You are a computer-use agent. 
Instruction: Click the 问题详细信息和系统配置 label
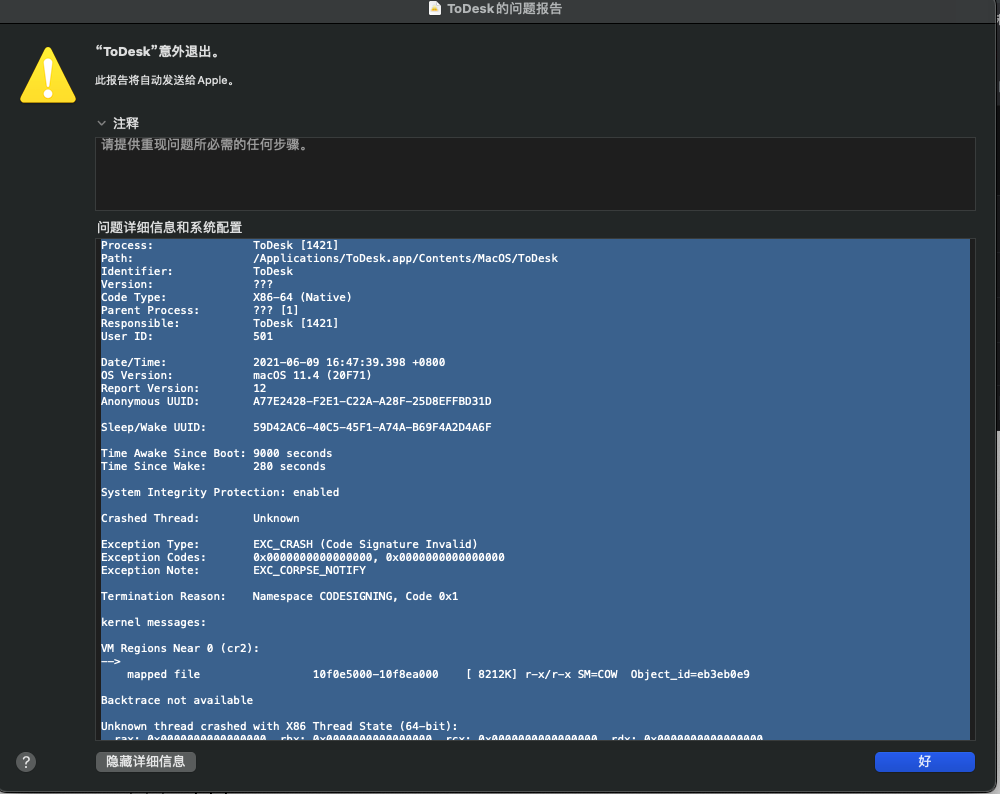(x=170, y=228)
